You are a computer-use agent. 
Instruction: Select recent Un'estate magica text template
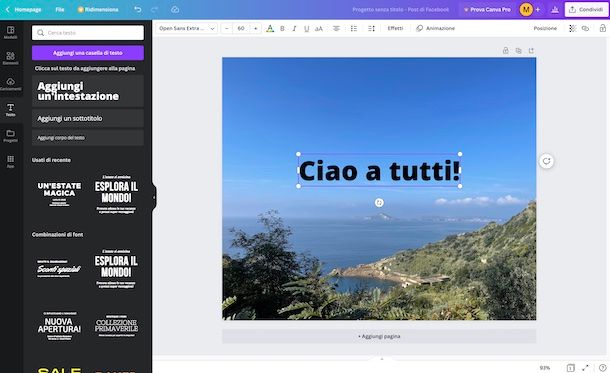pos(60,194)
